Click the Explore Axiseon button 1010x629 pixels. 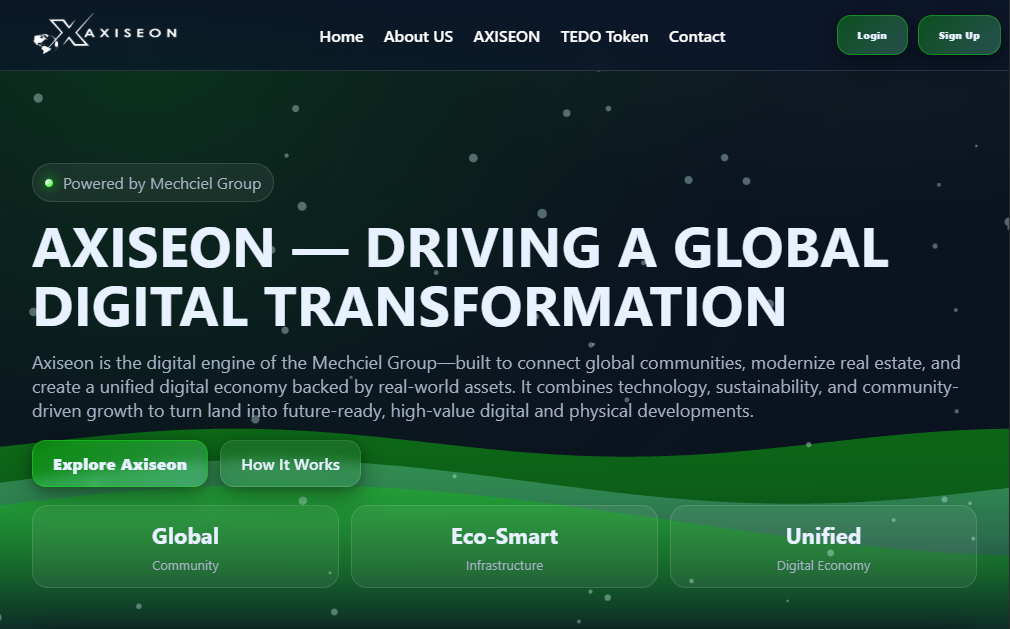[120, 464]
